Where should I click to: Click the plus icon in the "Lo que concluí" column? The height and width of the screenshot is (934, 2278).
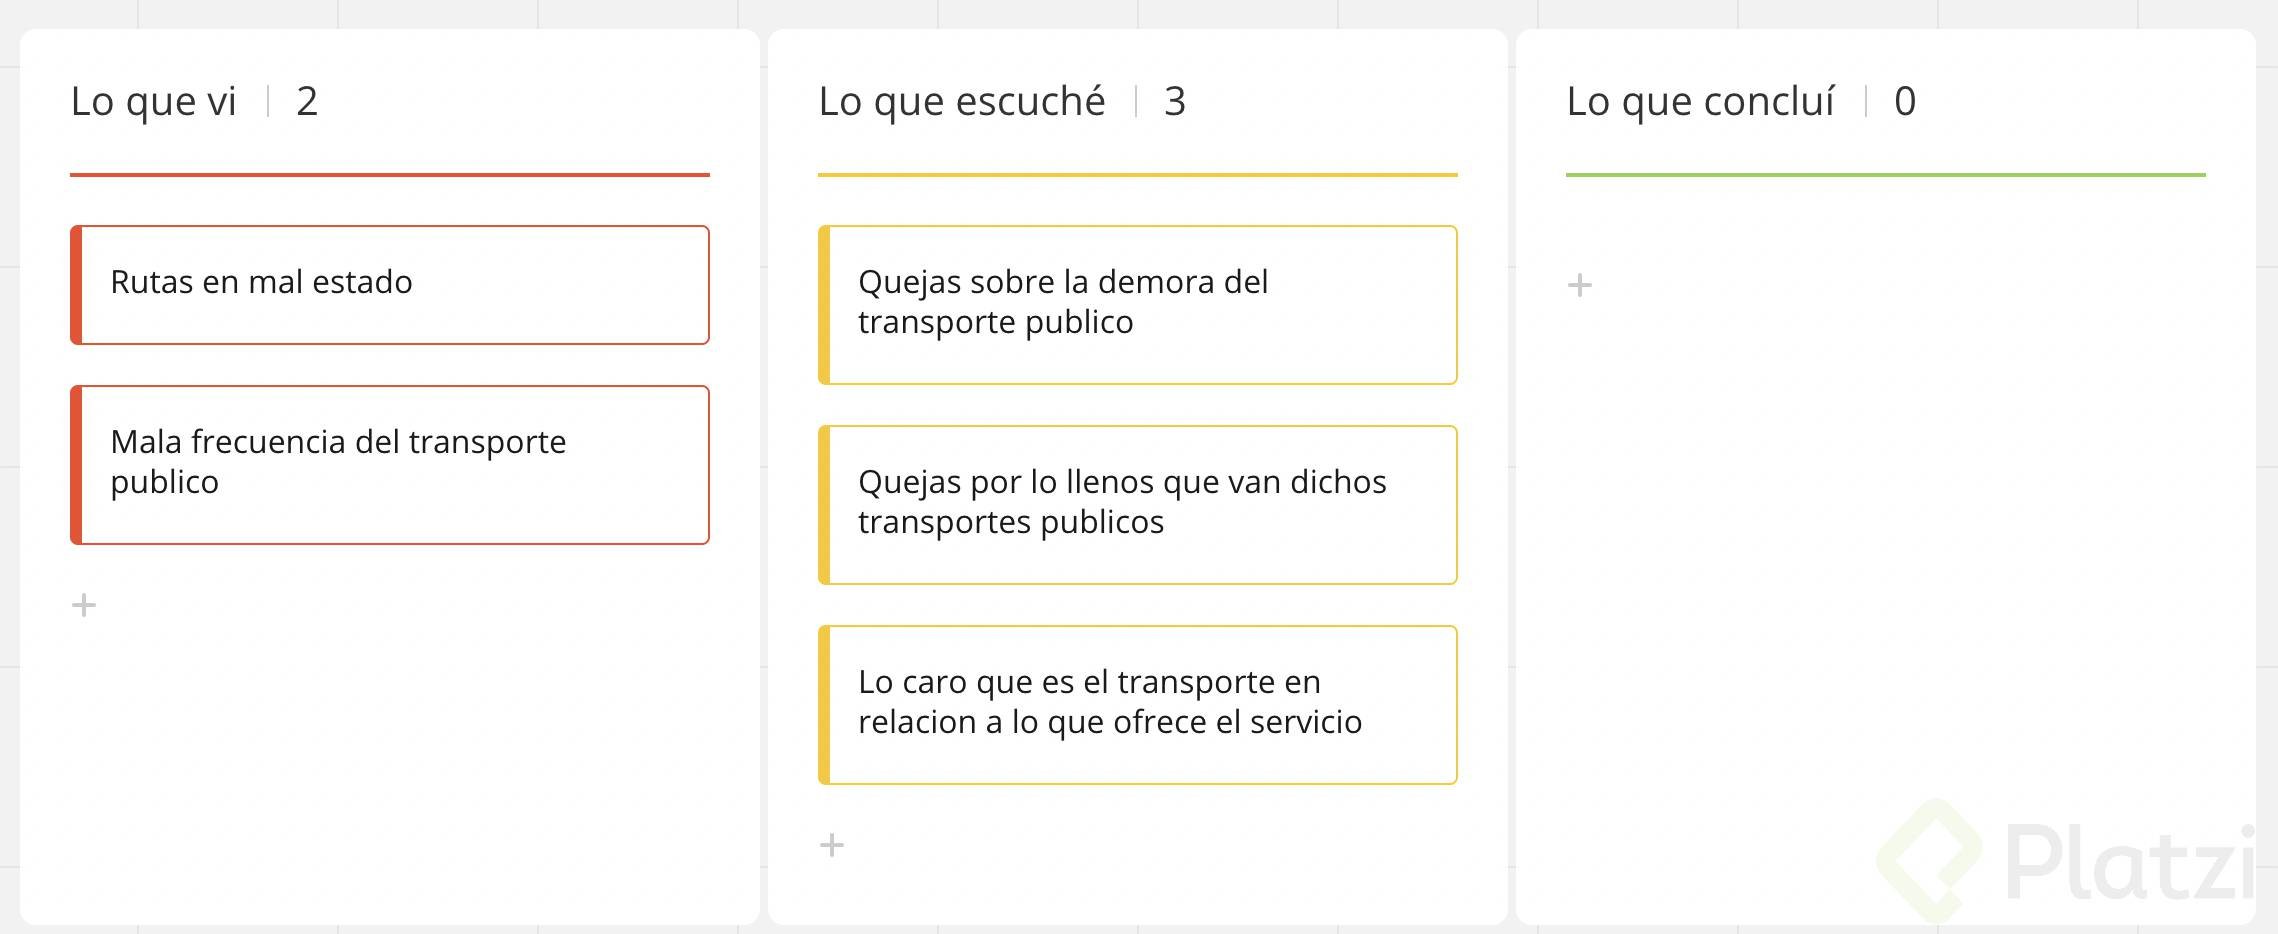1578,285
